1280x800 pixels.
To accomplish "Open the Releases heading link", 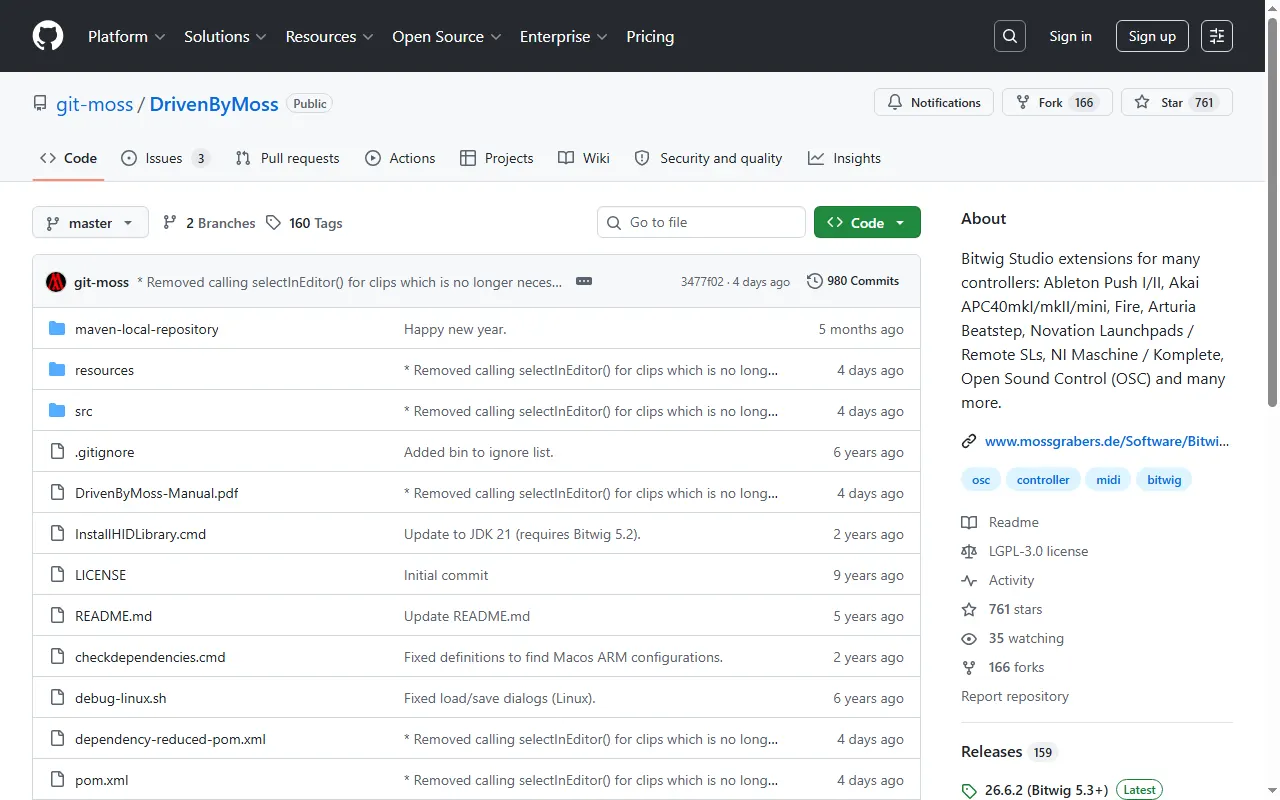I will (x=1009, y=752).
